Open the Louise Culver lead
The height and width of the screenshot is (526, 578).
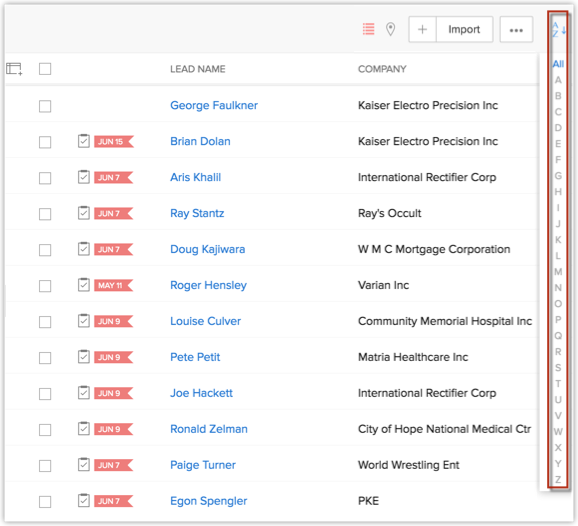[x=205, y=321]
